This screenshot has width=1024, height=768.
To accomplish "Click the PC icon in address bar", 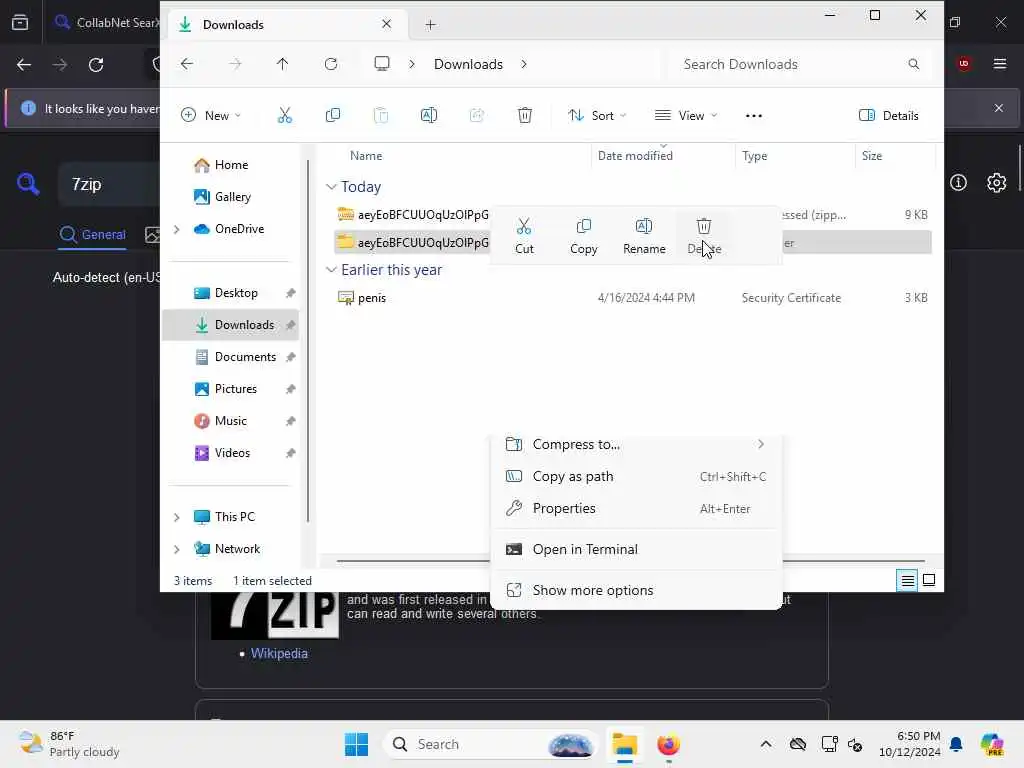I will (382, 64).
